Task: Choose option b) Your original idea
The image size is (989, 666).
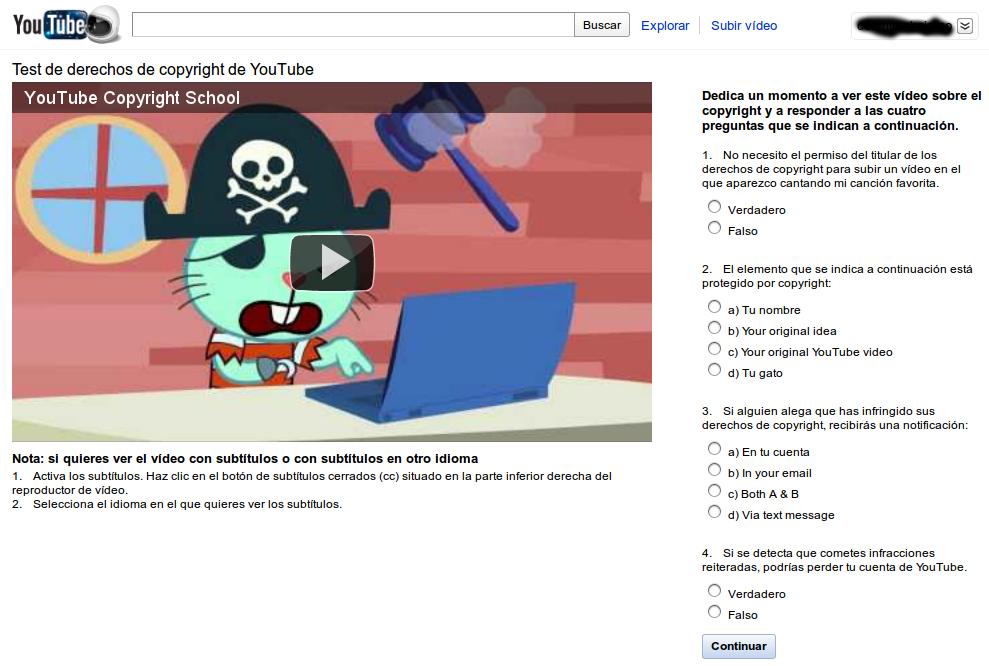Action: 714,327
